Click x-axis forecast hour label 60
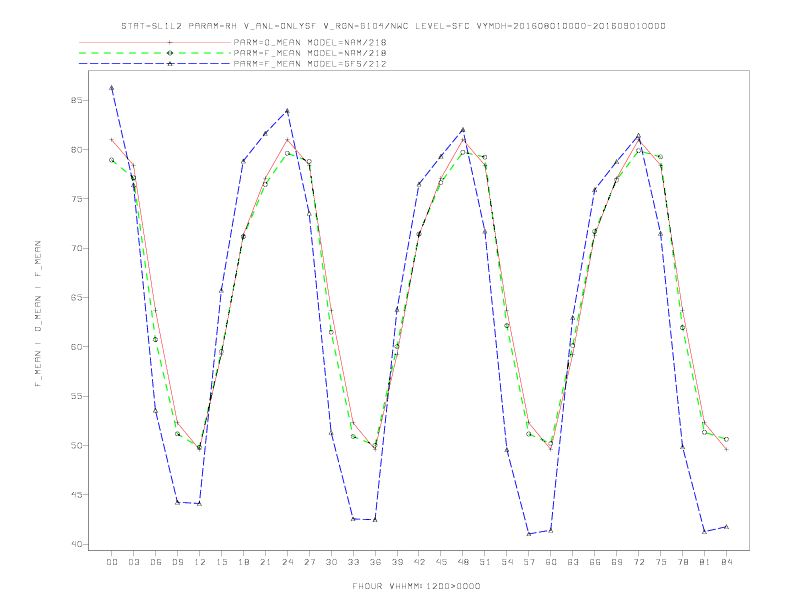The width and height of the screenshot is (792, 612). coord(551,562)
